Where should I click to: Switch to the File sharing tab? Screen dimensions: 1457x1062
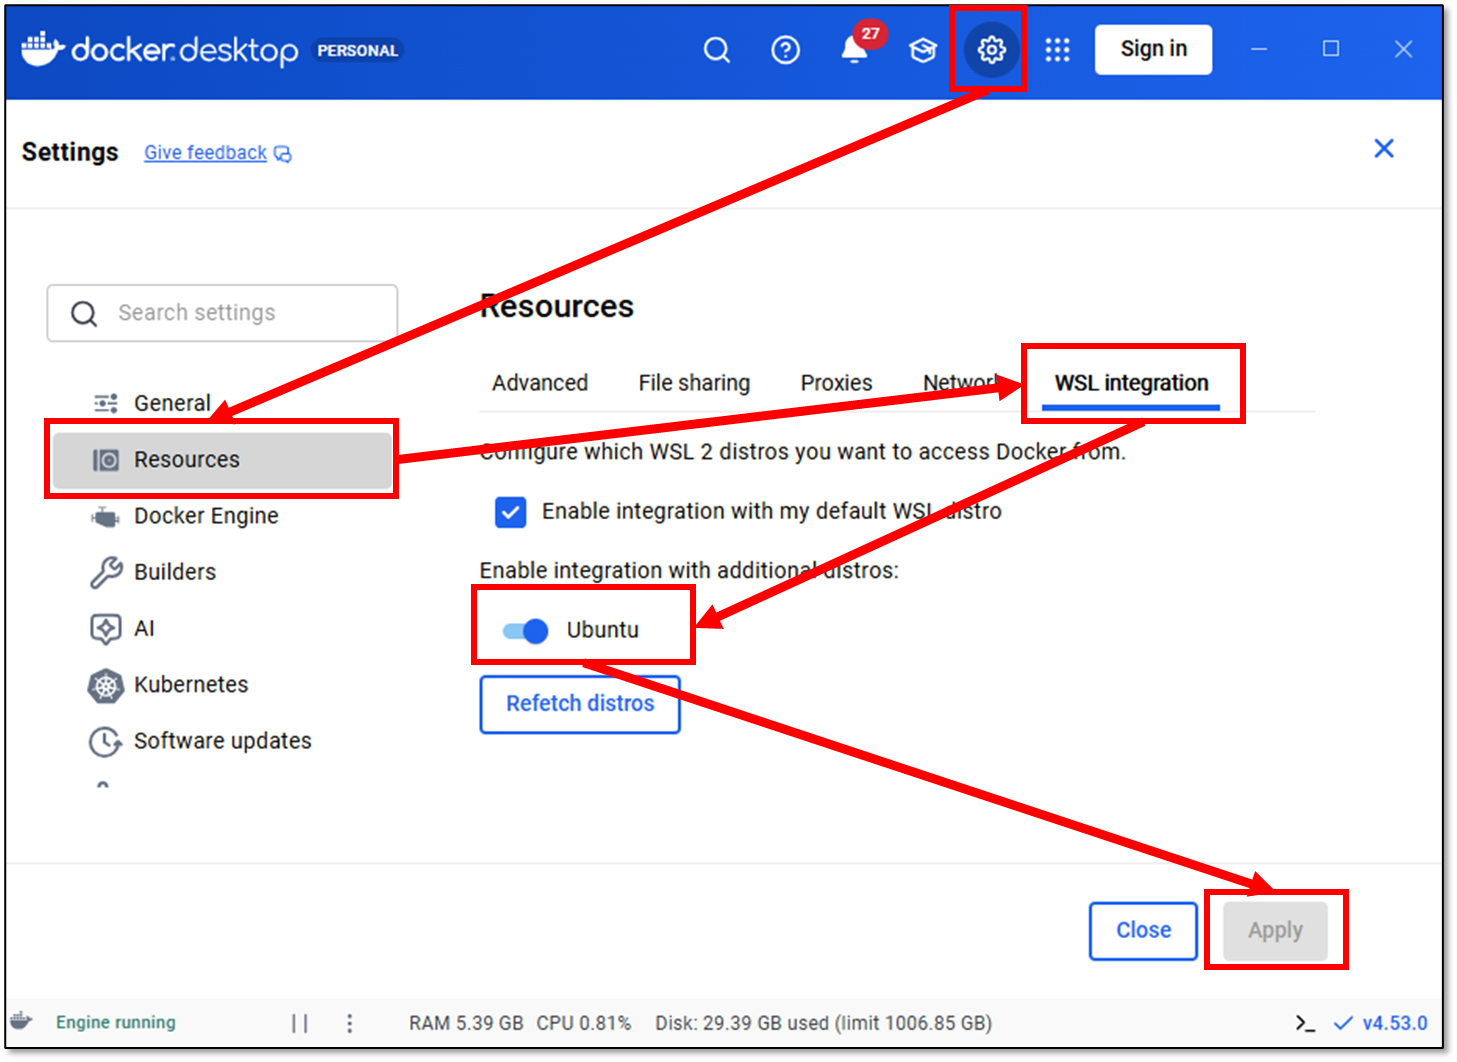(694, 383)
